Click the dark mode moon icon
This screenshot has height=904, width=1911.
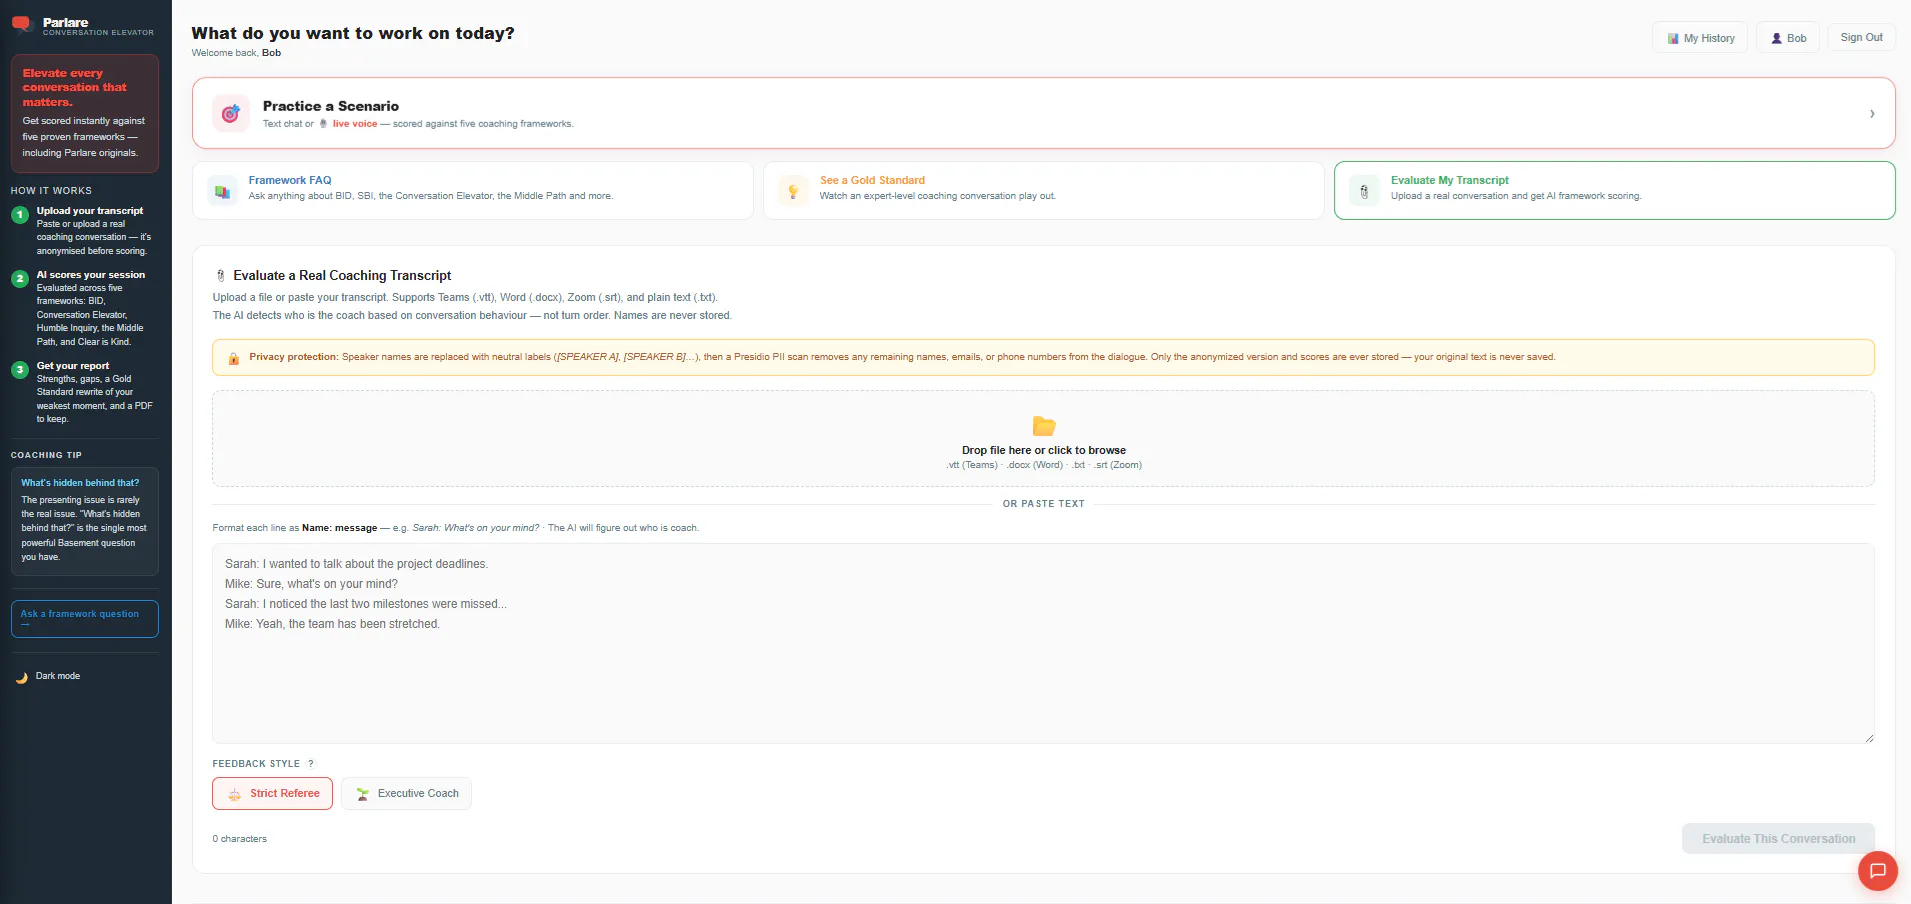pos(22,677)
